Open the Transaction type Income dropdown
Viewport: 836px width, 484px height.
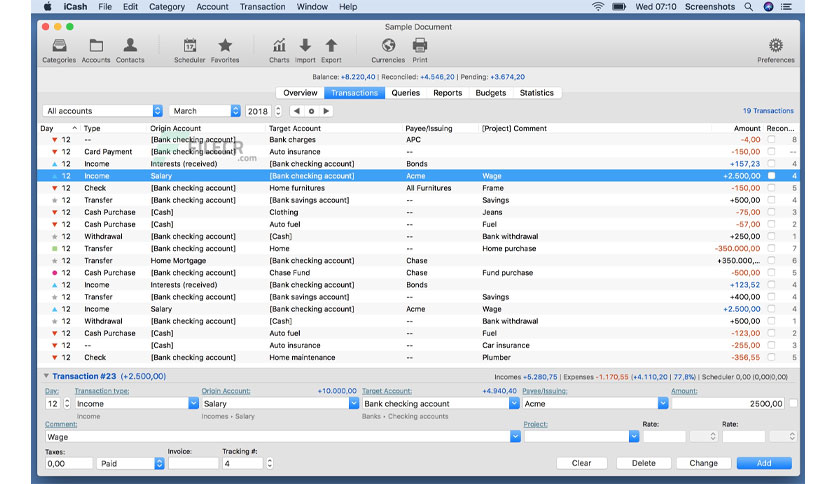194,404
